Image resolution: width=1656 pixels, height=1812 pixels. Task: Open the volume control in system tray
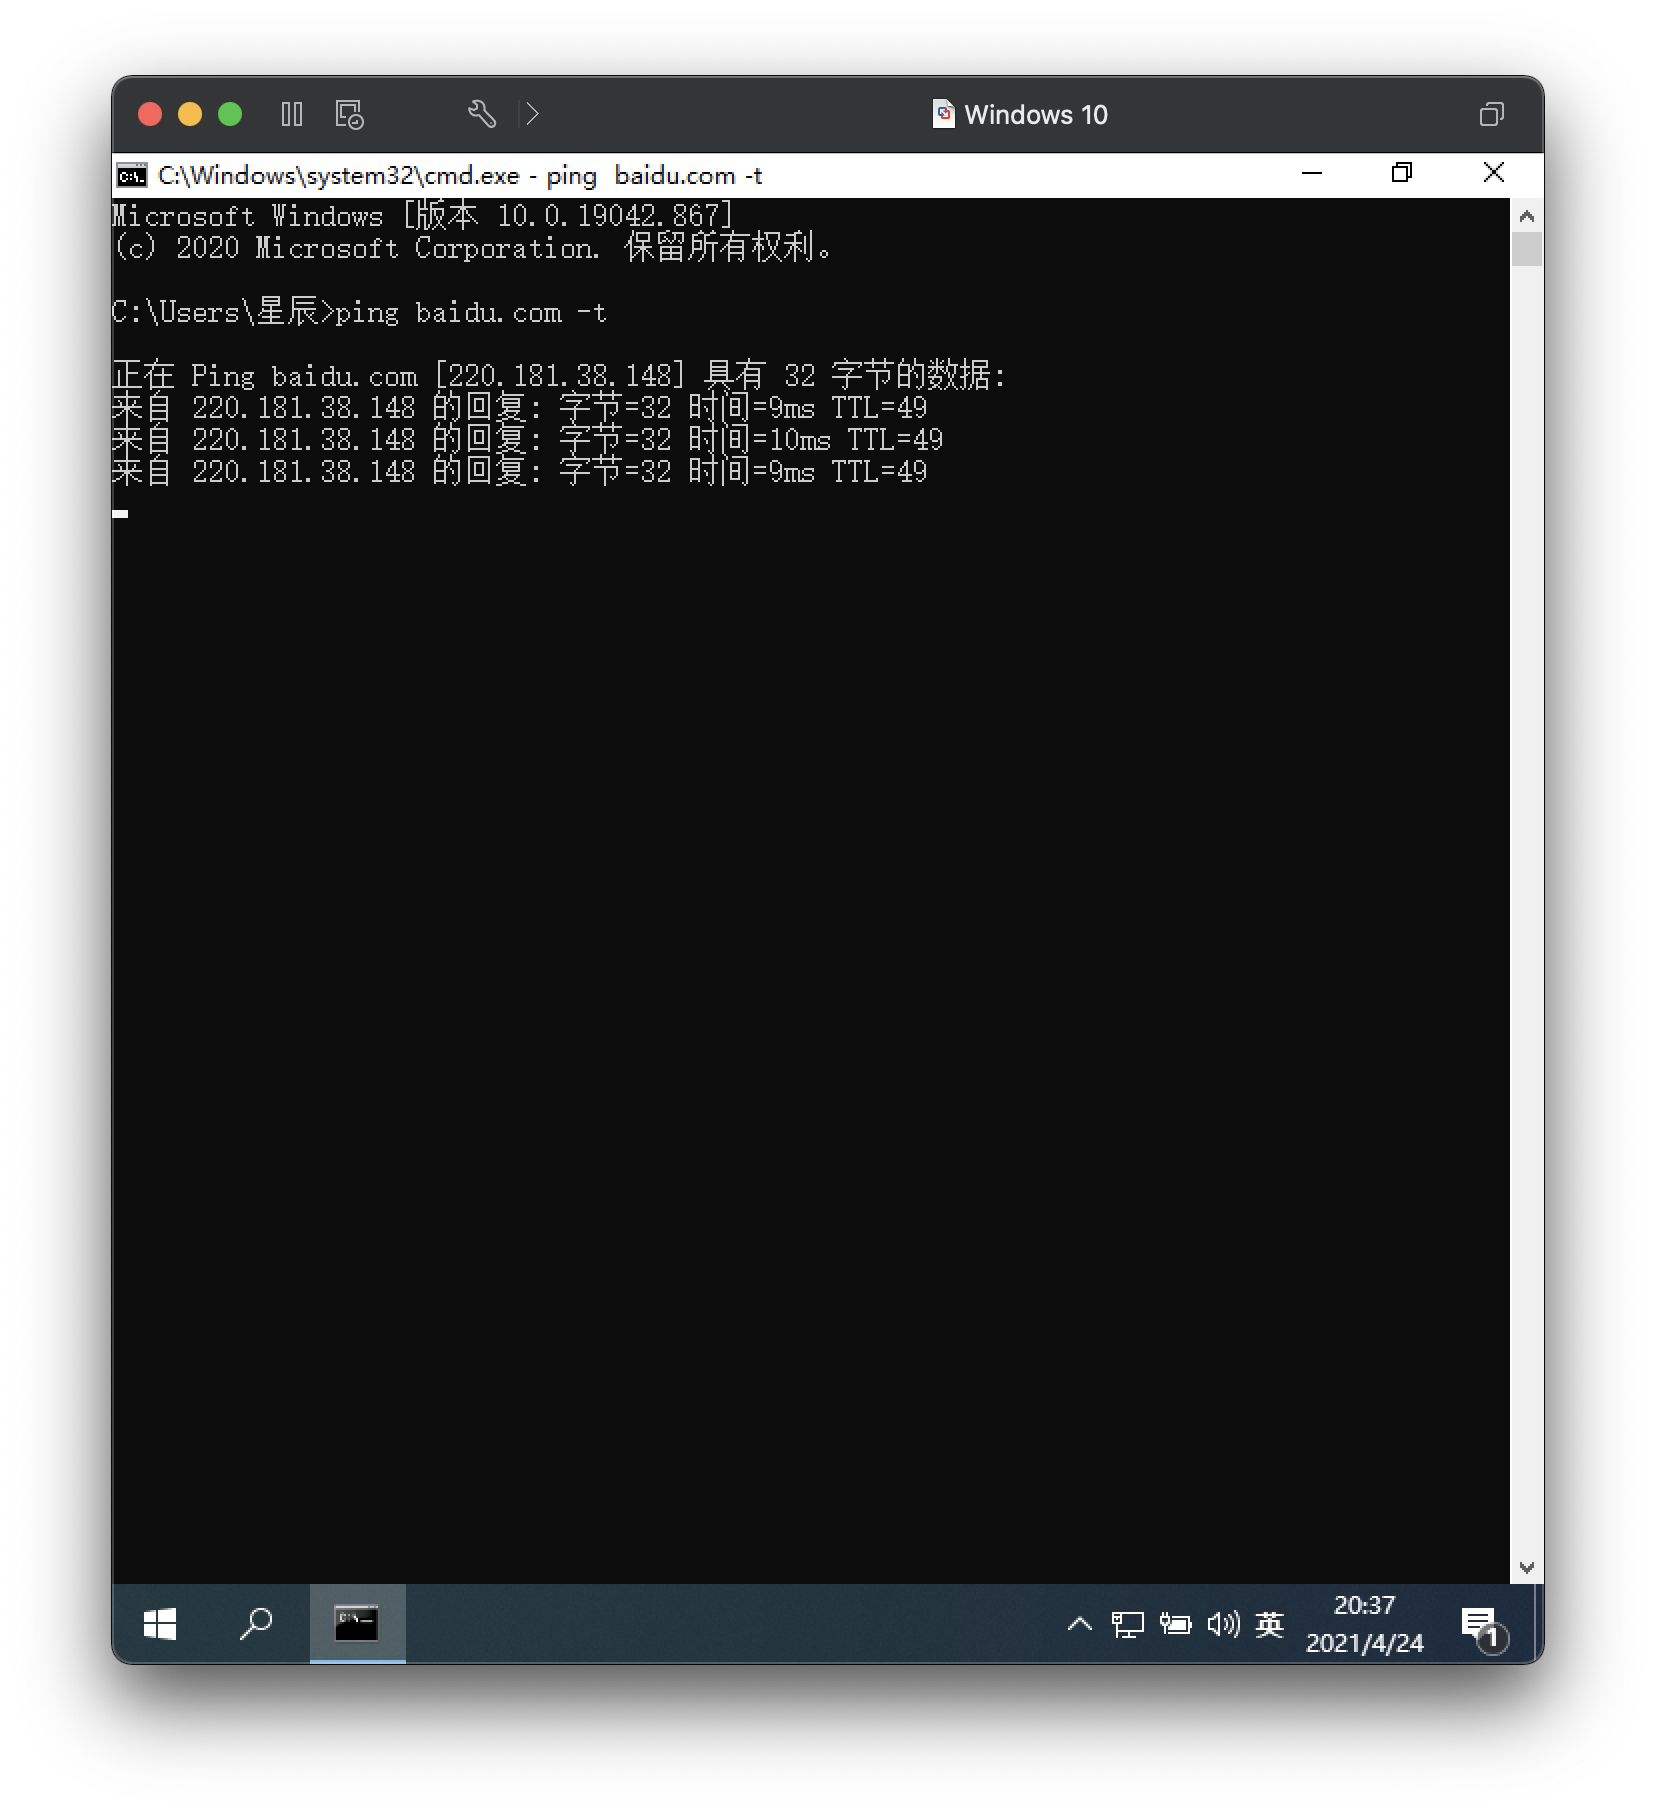tap(1223, 1624)
